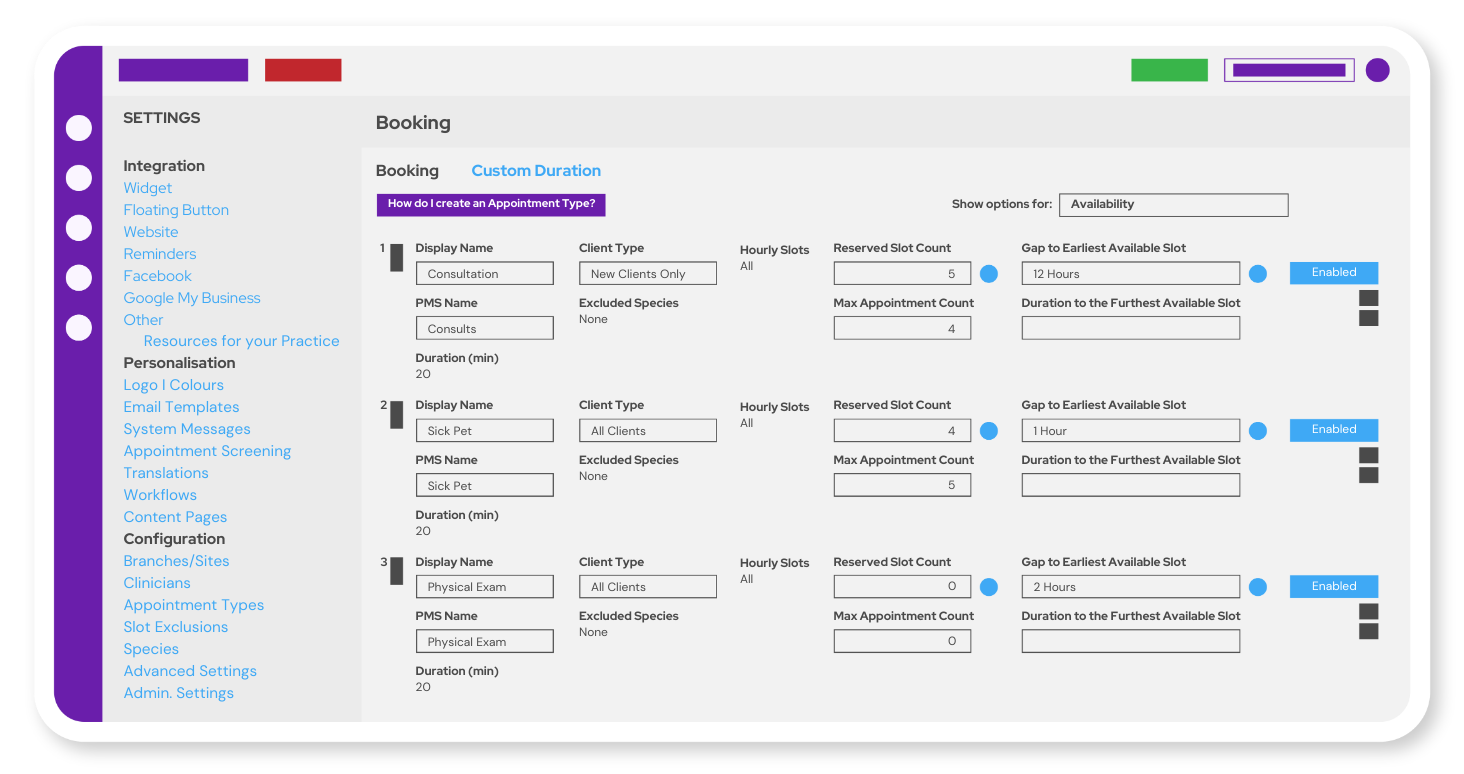Screen dimensions: 1464x774
Task: Toggle the Enabled button for Consultation
Action: click(1333, 273)
